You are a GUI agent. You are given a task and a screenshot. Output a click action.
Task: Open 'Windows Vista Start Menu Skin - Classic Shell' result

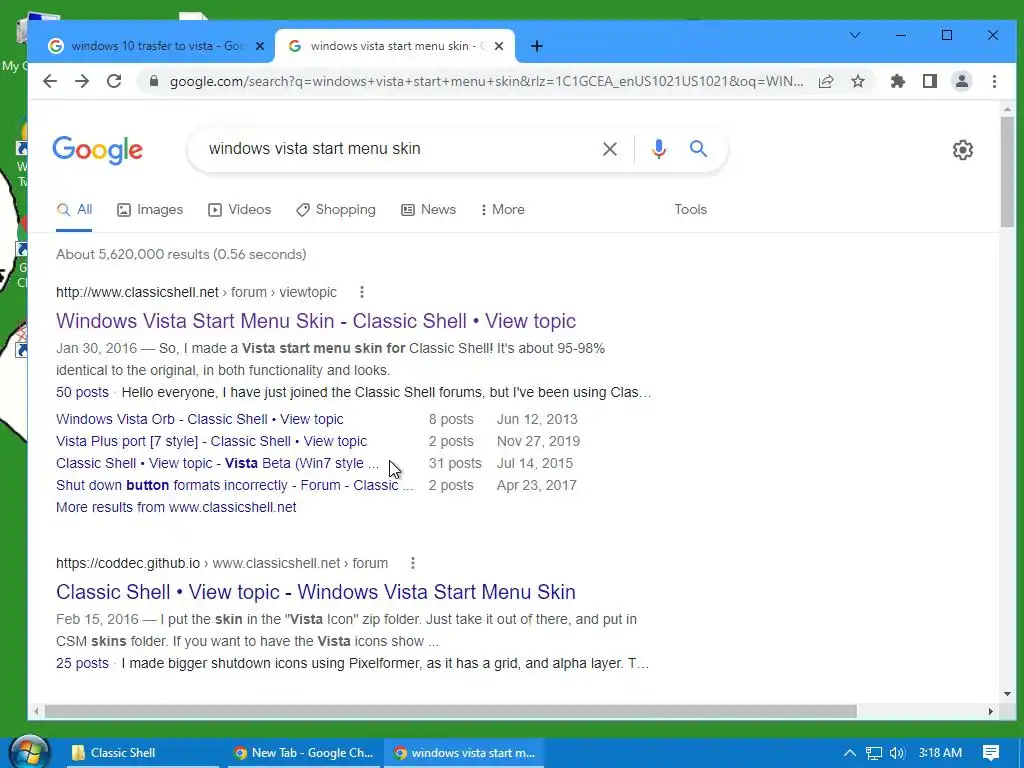coord(316,321)
